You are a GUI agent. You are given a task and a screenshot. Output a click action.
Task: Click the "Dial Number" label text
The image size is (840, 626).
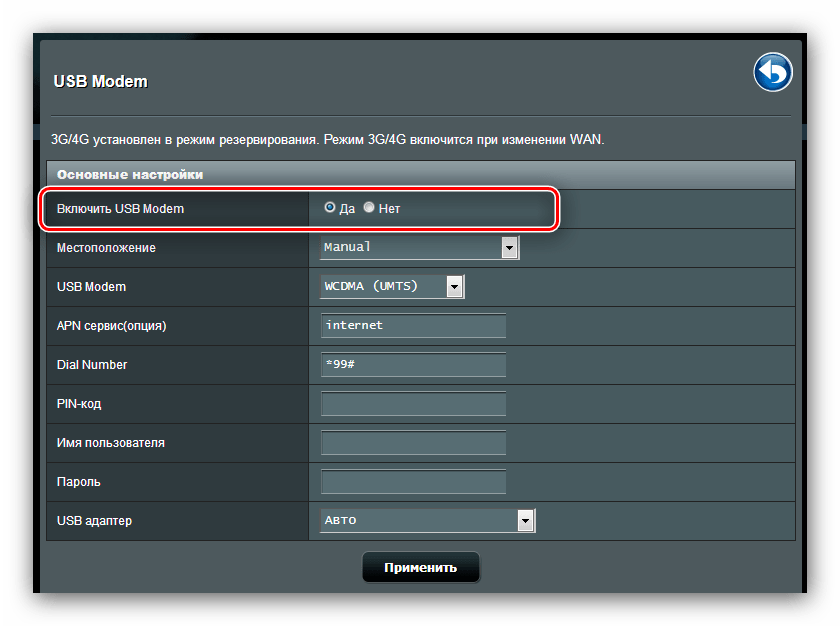92,365
